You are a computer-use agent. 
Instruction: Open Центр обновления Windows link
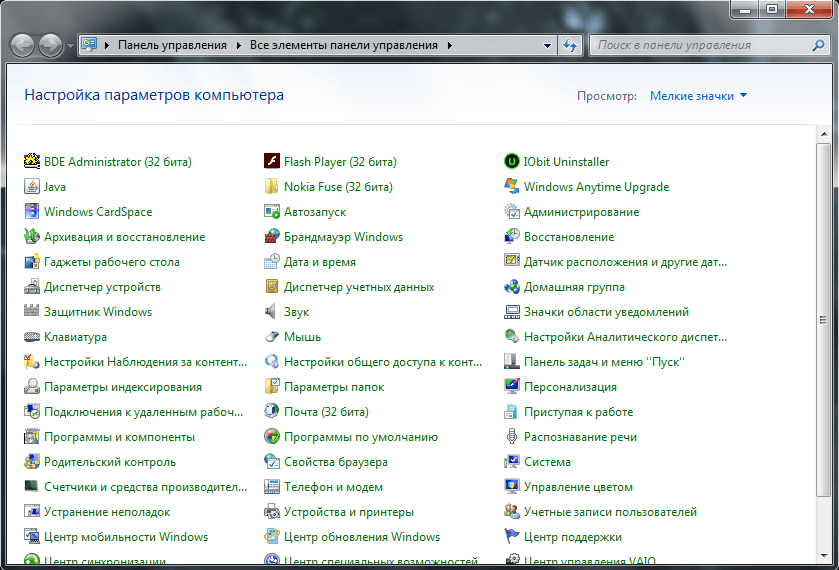tap(362, 536)
